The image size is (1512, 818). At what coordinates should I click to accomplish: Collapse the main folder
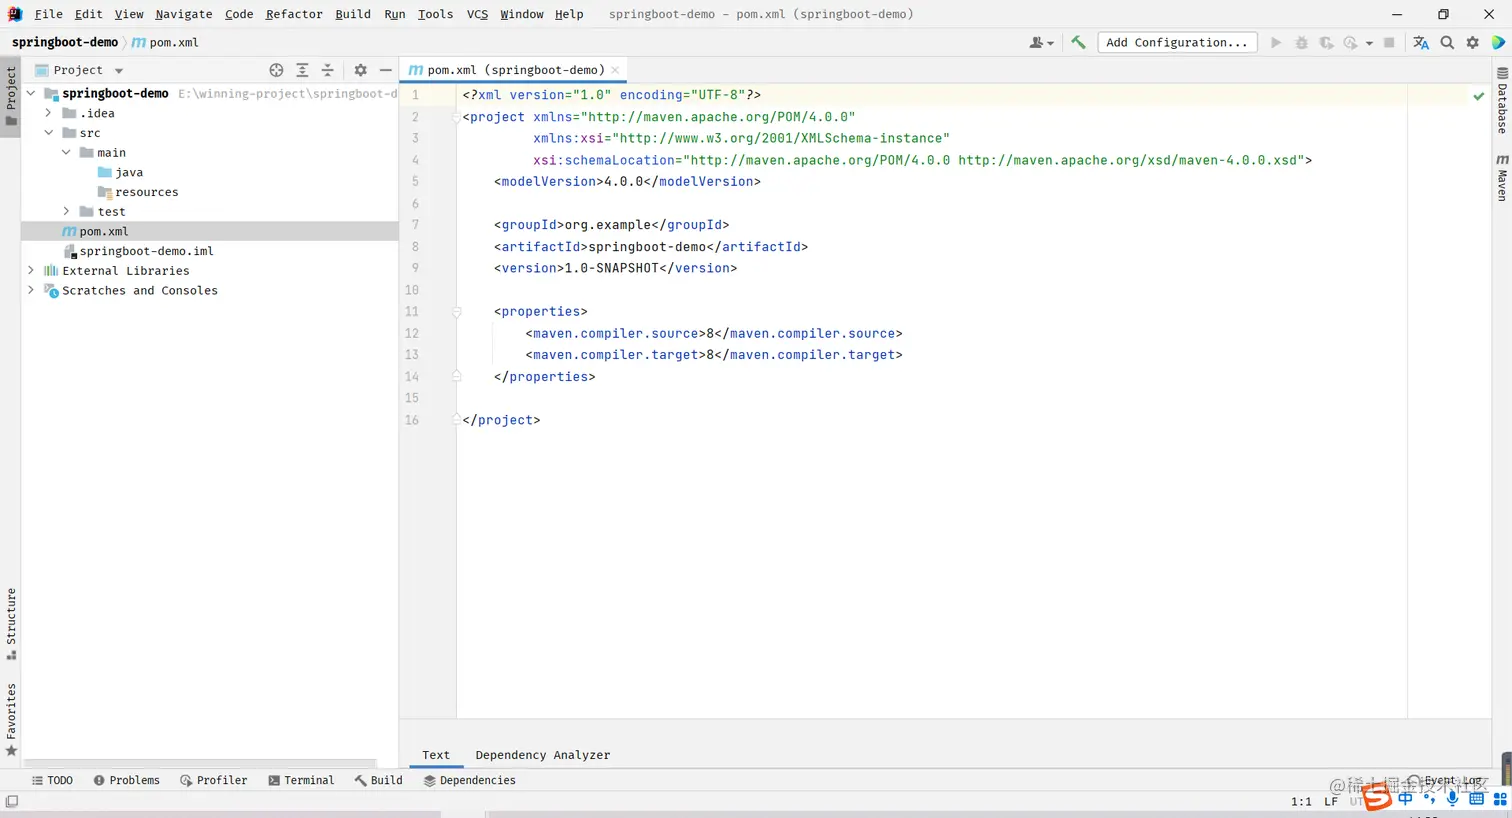point(66,152)
